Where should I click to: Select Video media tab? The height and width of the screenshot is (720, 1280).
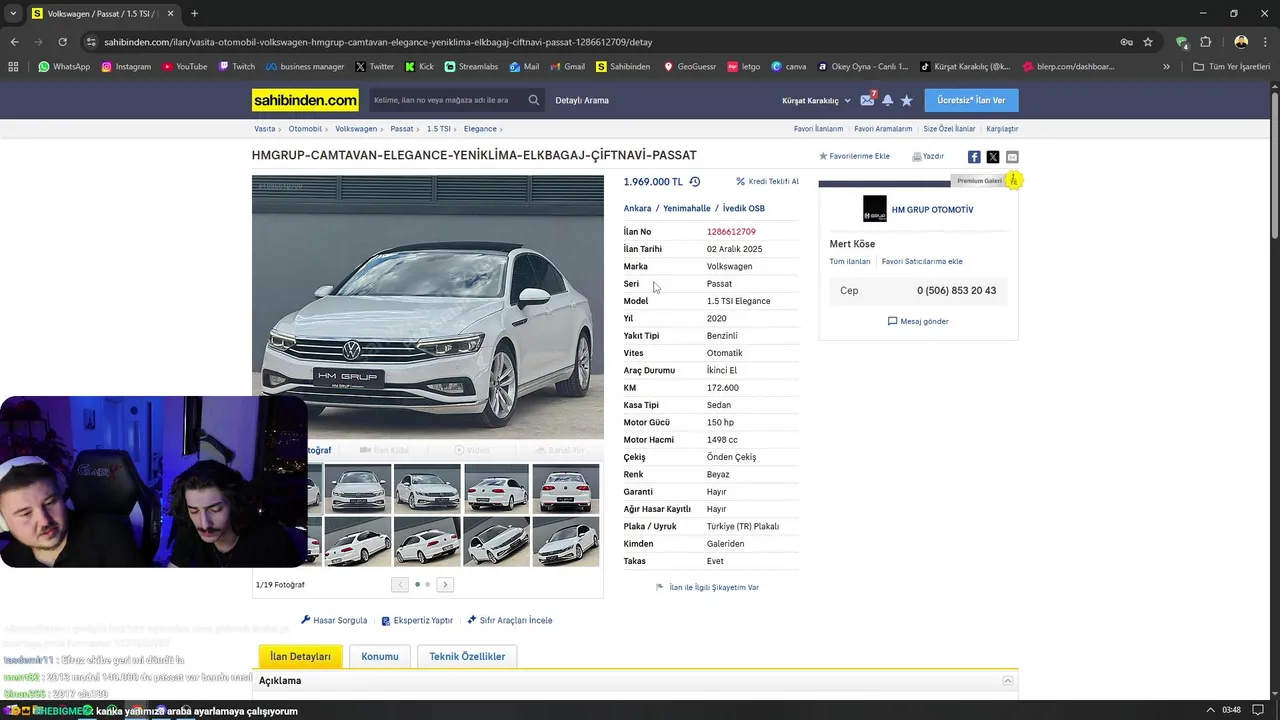pyautogui.click(x=472, y=451)
